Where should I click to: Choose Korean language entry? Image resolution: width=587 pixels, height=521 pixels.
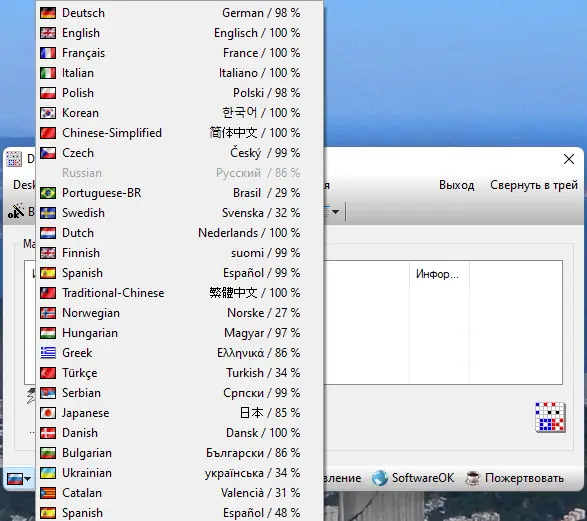coord(179,113)
